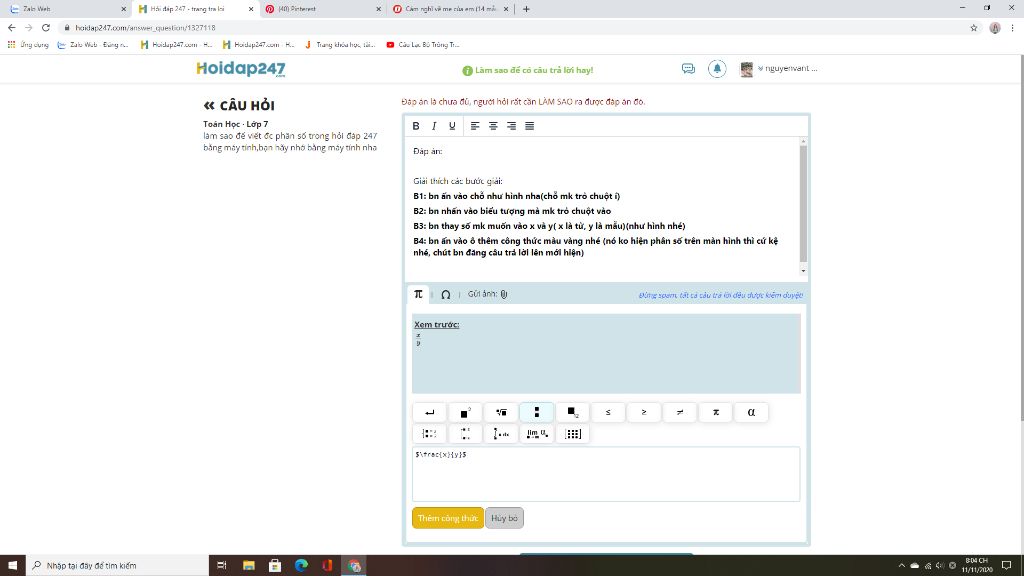The height and width of the screenshot is (576, 1024).
Task: Insert a line break formula symbol
Action: 429,412
